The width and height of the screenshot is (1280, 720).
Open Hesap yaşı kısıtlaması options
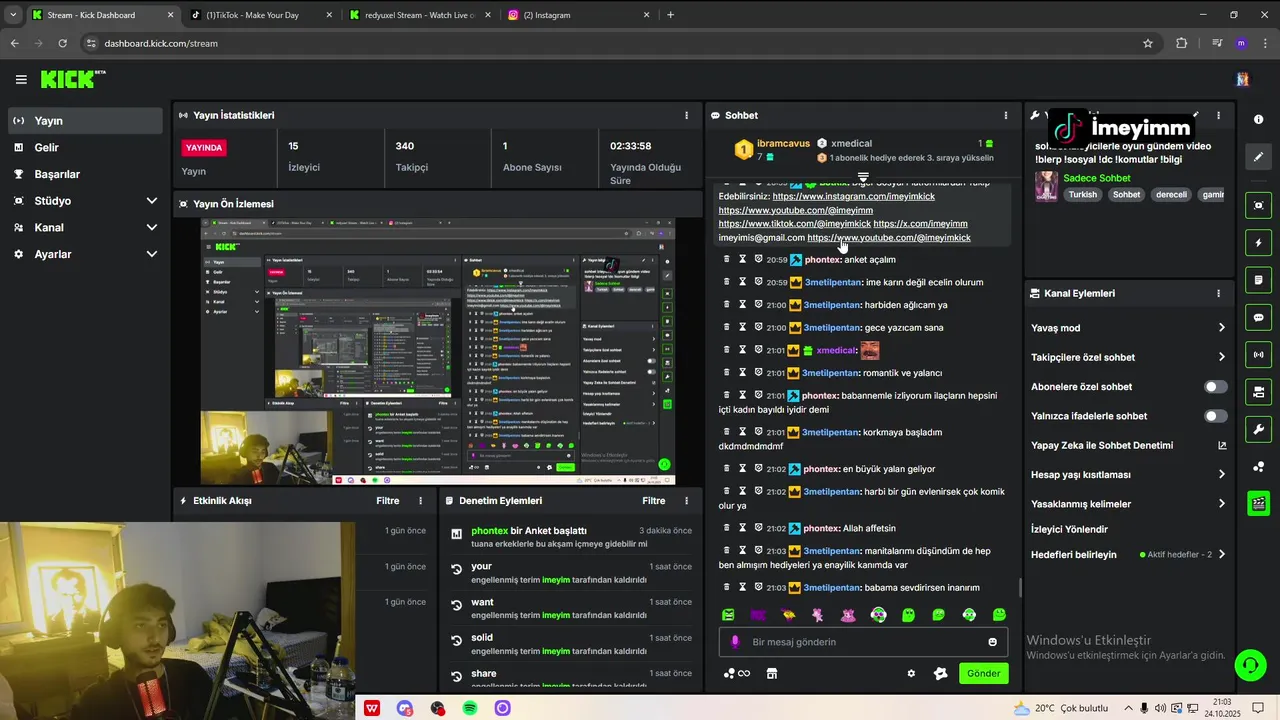tap(1128, 475)
